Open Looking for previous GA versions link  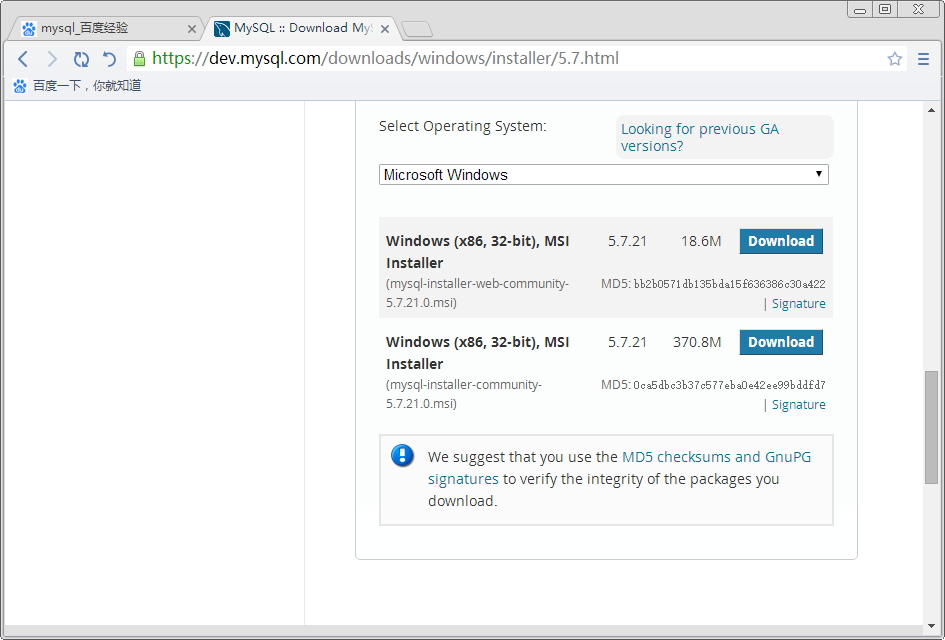699,137
